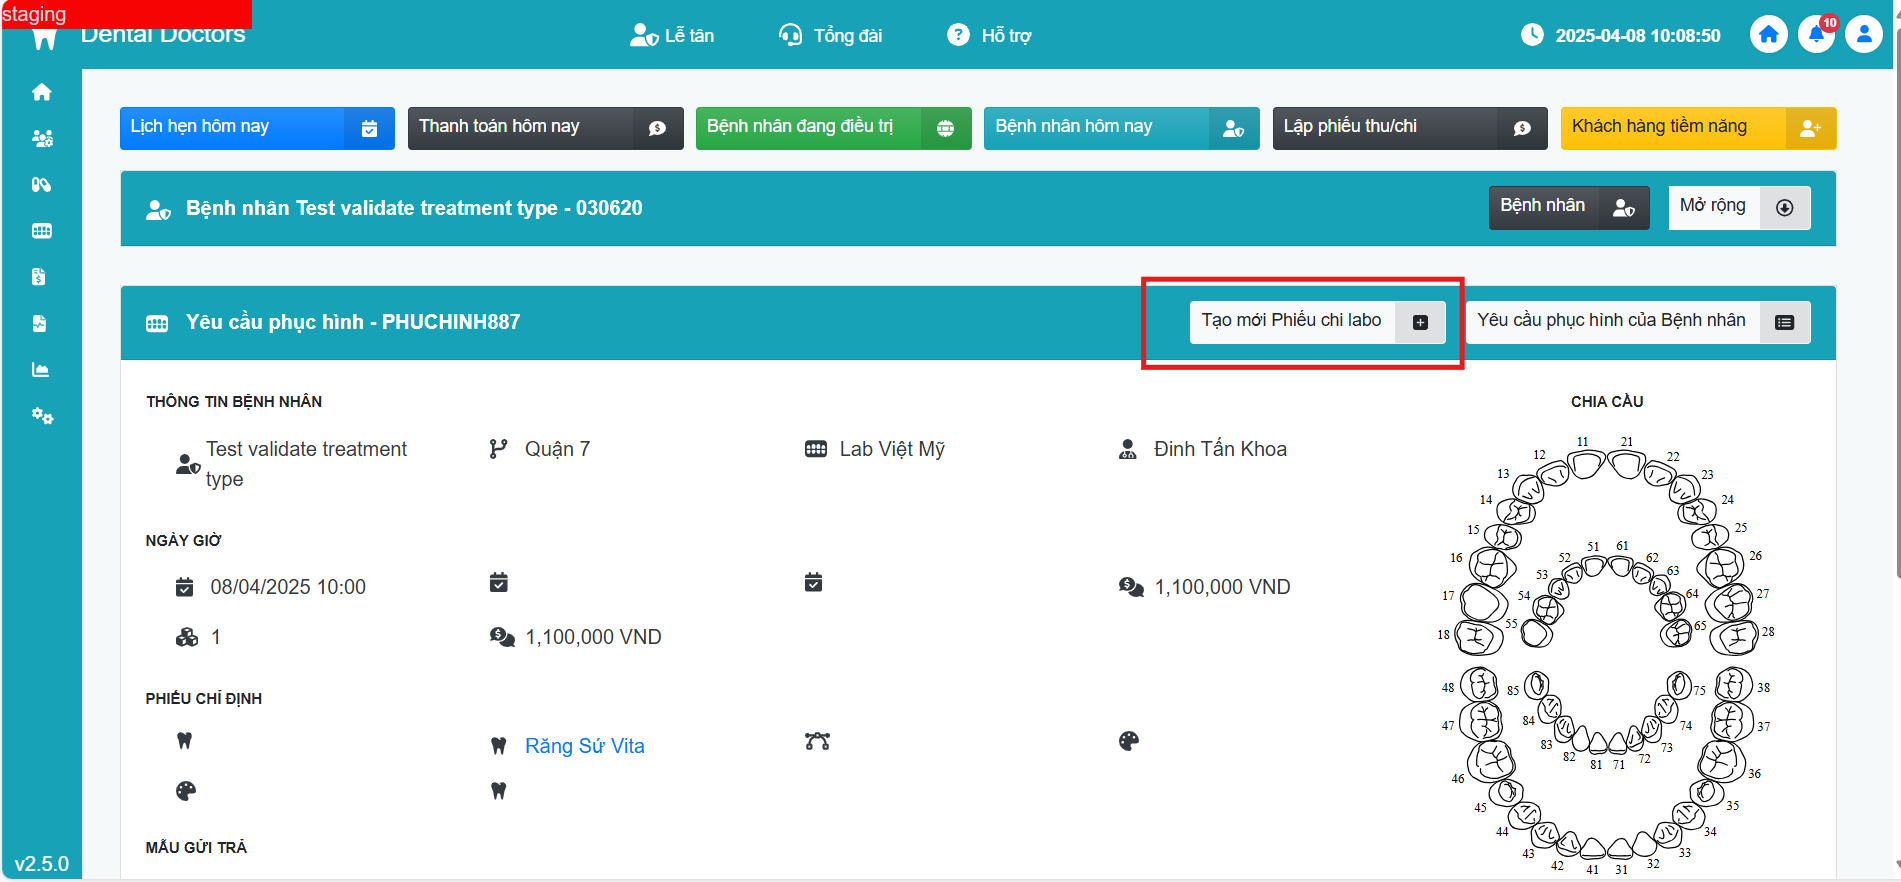Screen dimensions: 1901x882
Task: Click the Răng Sứ Vita link
Action: tap(584, 746)
